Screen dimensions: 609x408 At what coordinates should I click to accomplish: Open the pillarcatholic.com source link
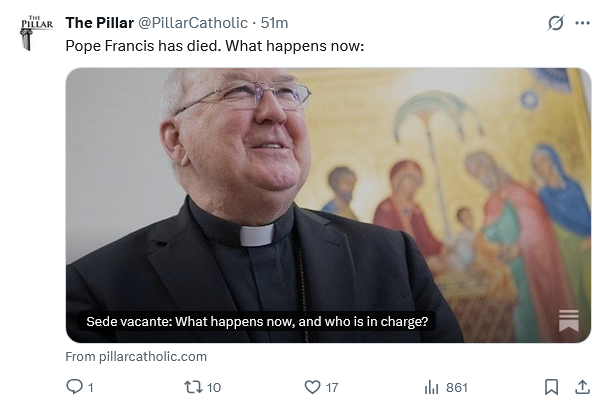[136, 356]
